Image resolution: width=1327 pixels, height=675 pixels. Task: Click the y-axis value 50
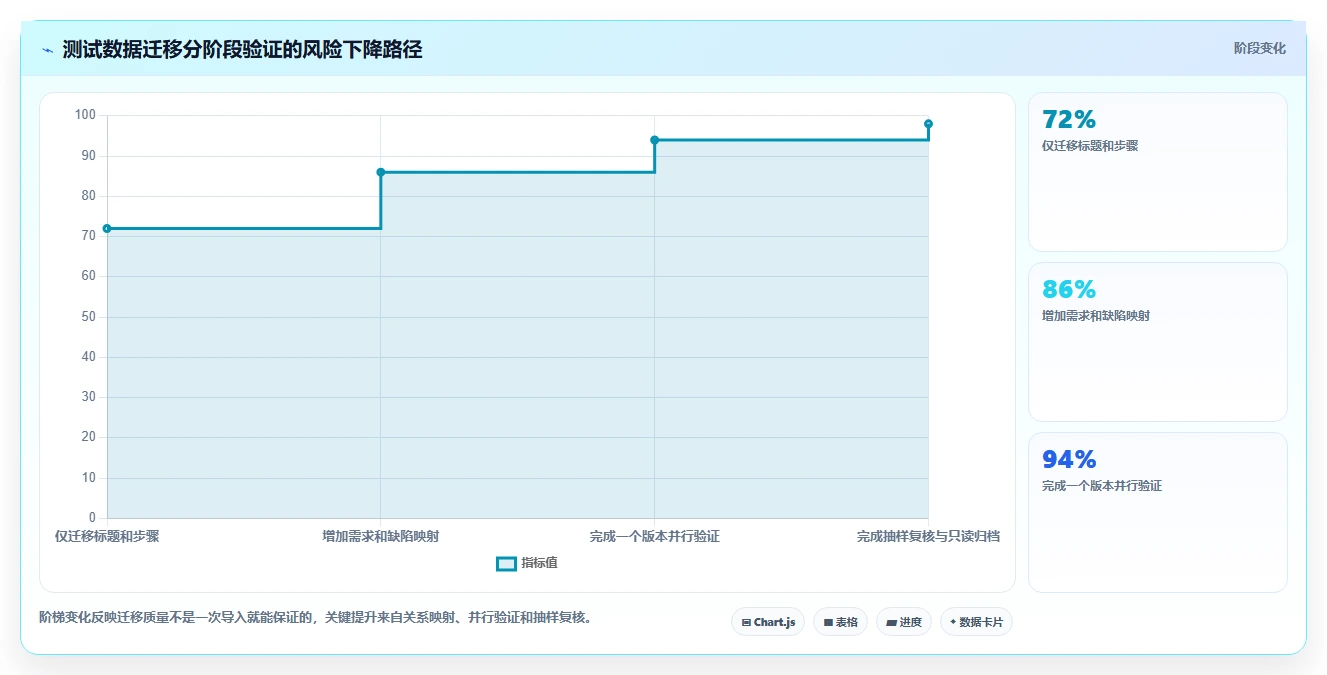(89, 317)
